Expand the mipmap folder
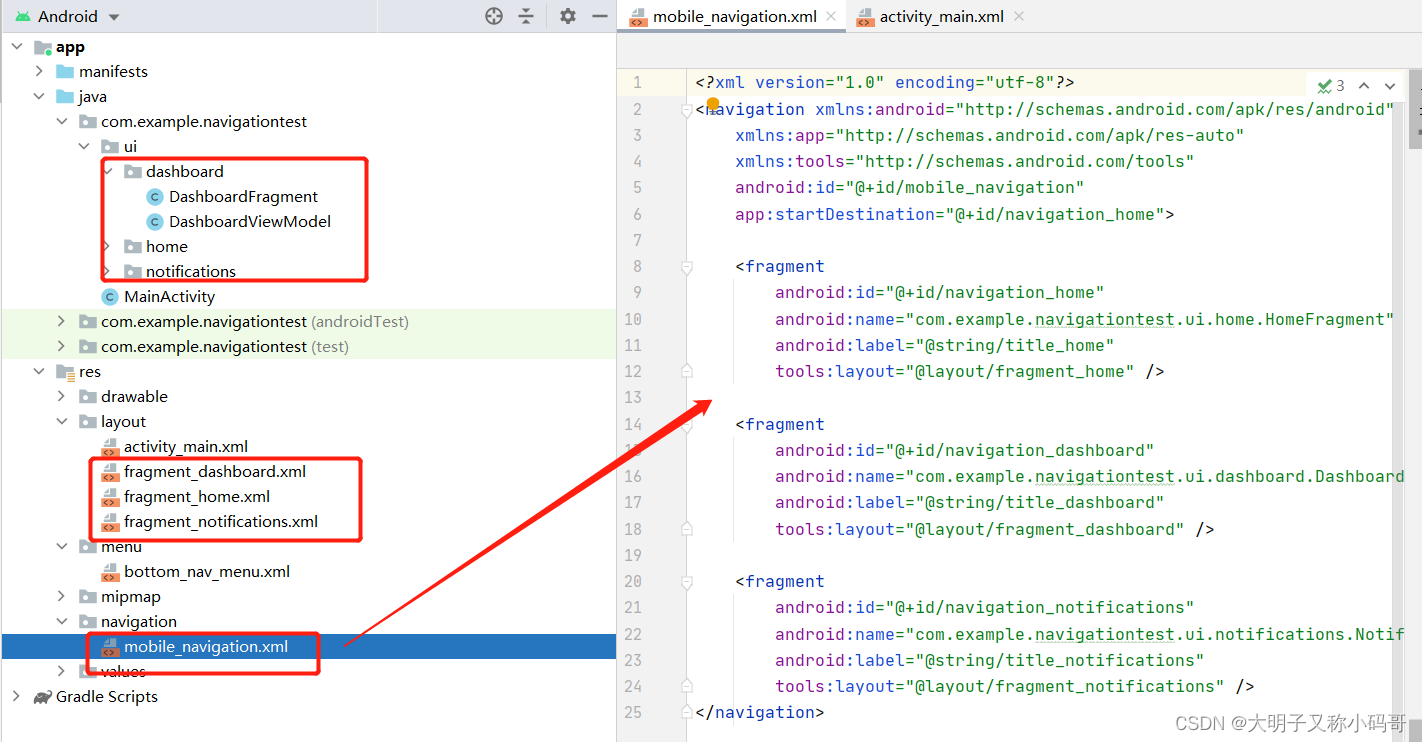 (62, 597)
